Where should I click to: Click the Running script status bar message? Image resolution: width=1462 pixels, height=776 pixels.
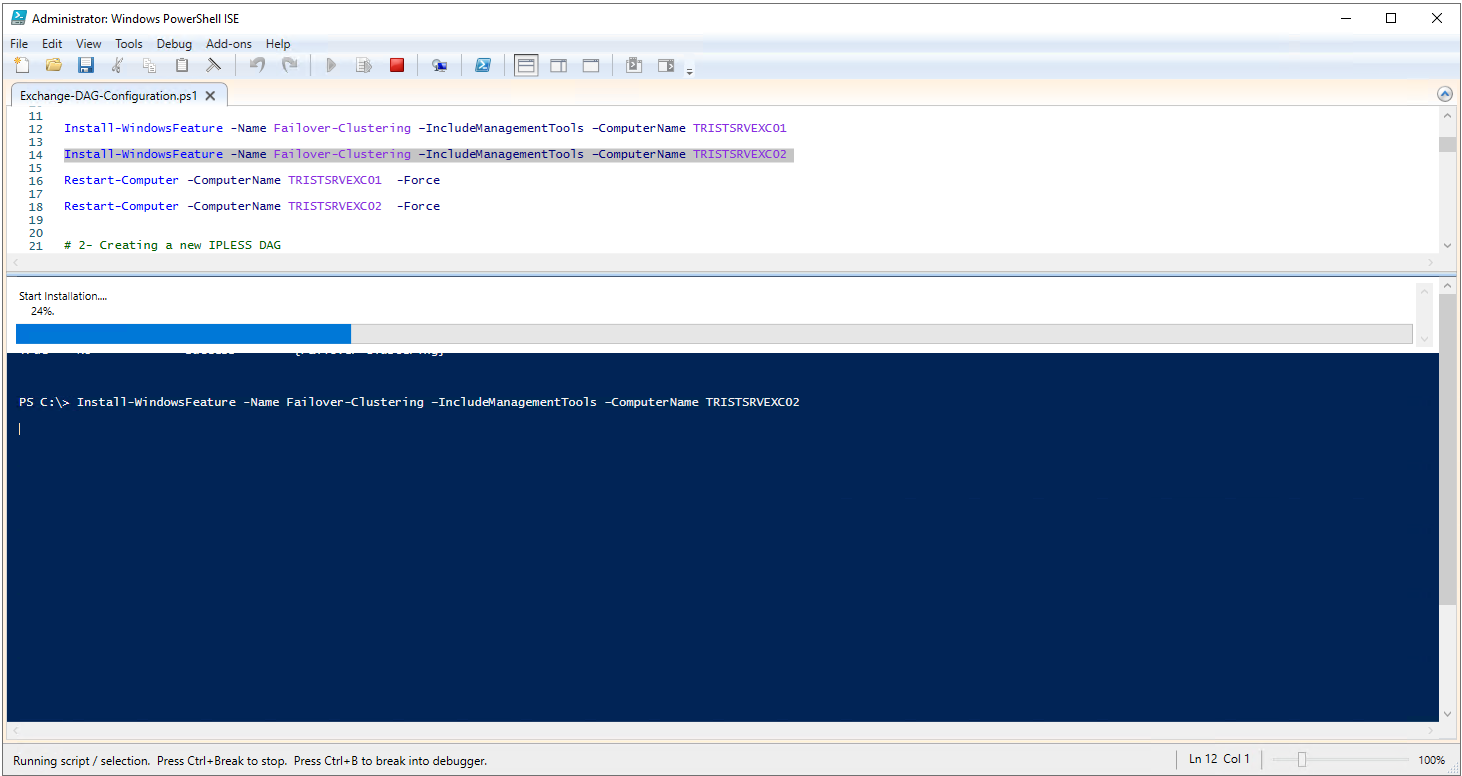pyautogui.click(x=250, y=761)
